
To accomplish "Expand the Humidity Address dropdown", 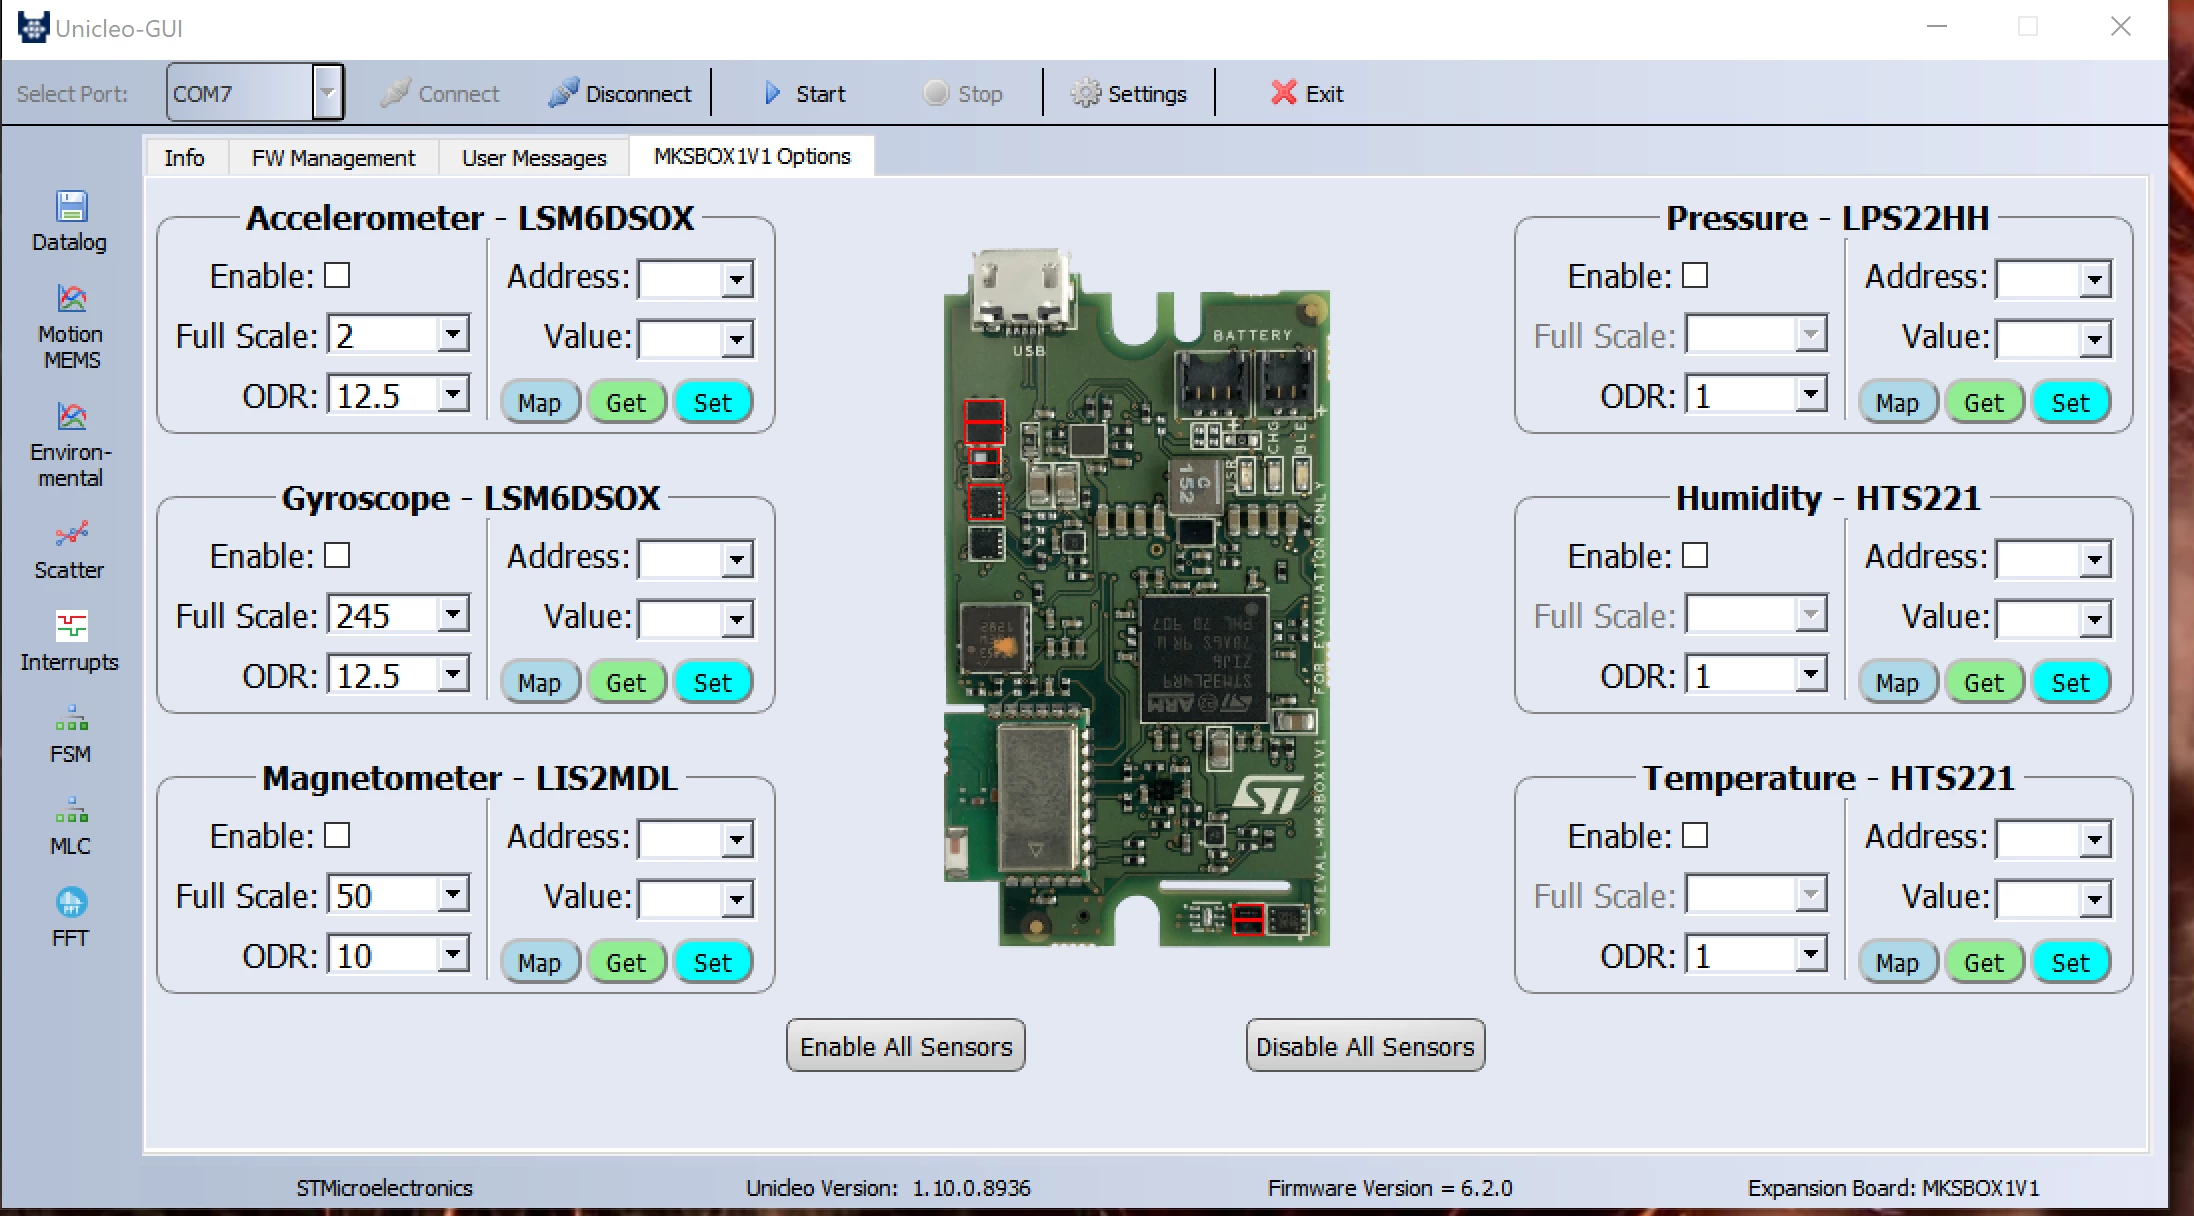I will (x=2095, y=560).
